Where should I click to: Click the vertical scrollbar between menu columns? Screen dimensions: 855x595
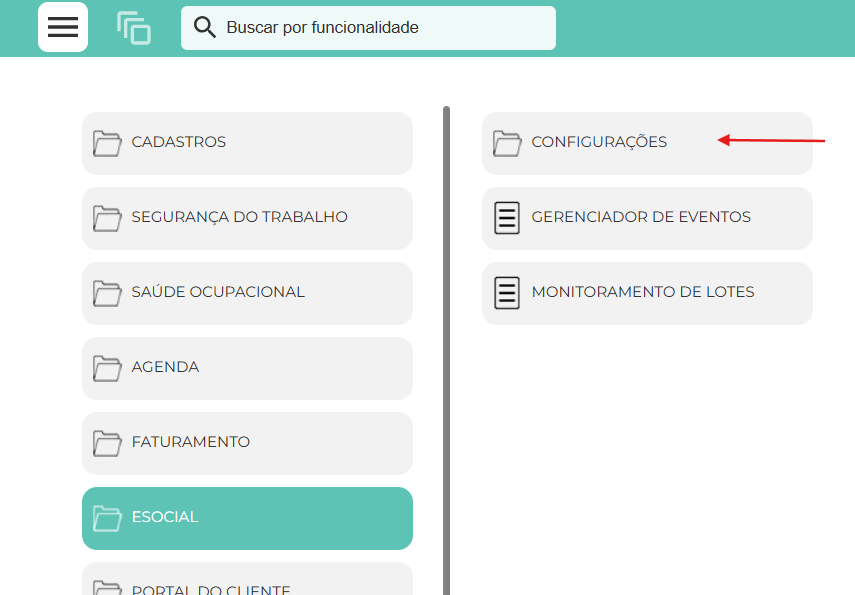tap(447, 351)
